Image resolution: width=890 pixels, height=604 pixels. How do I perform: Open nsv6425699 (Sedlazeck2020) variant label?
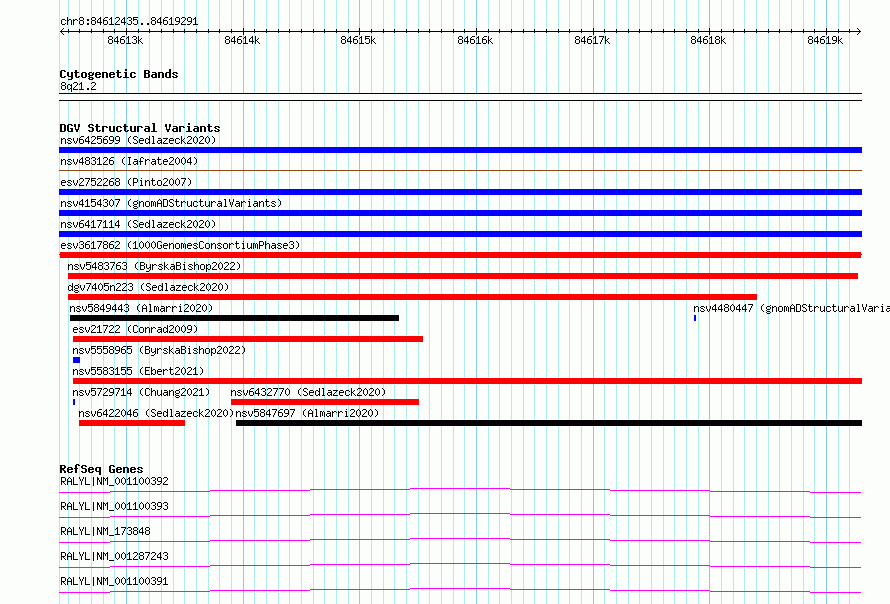(138, 140)
